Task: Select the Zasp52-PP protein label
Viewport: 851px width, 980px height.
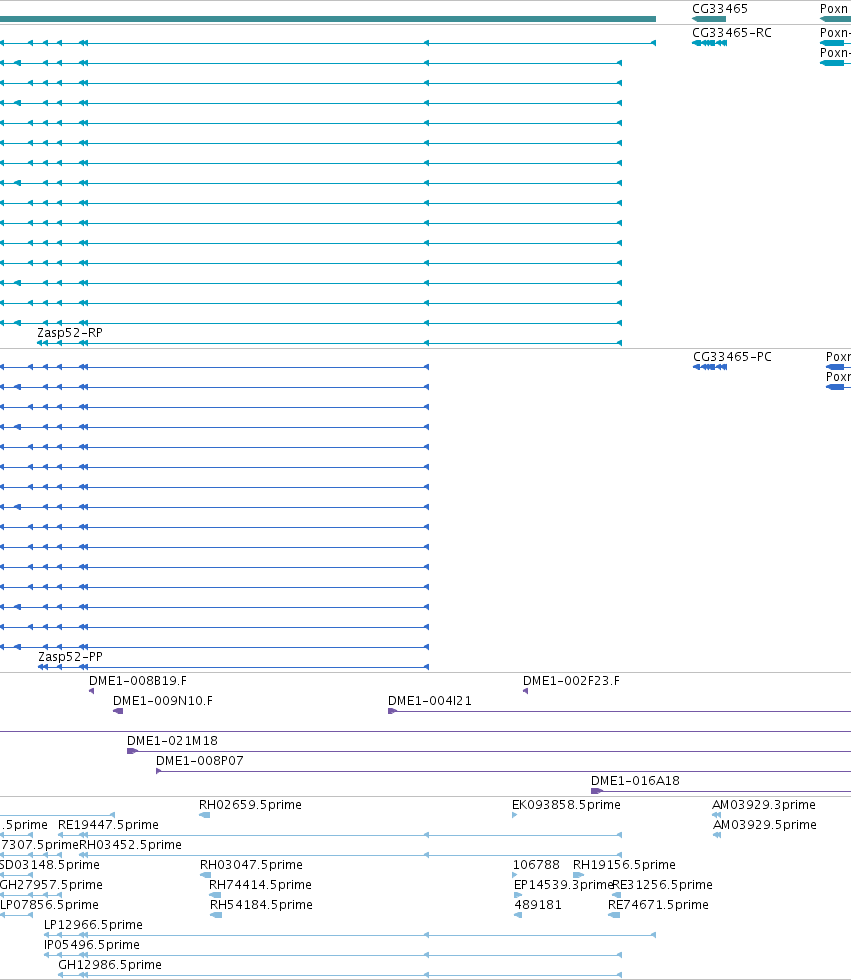Action: 70,656
